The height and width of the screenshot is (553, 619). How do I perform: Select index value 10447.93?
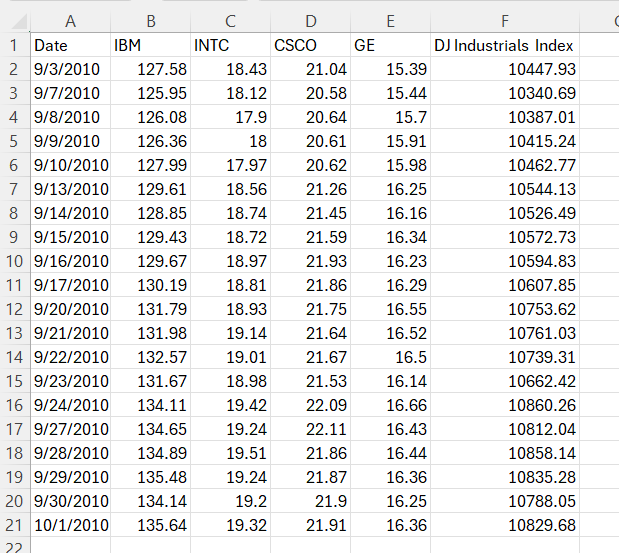pyautogui.click(x=505, y=69)
